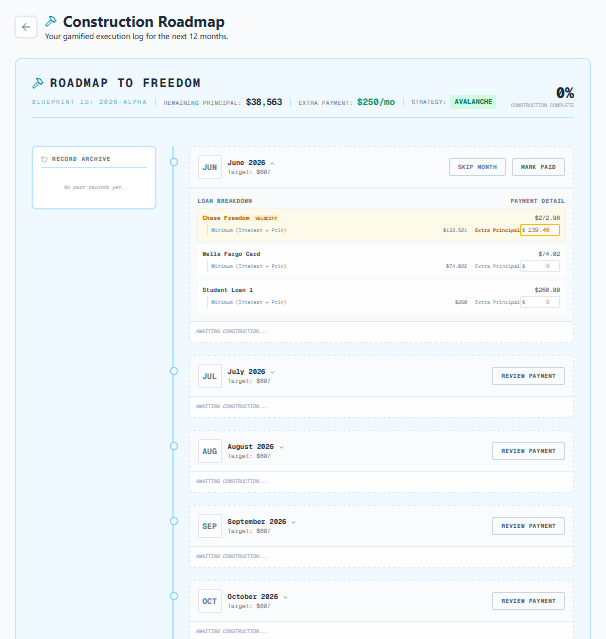Click the 'No past records yet.' message
606x639 pixels.
pyautogui.click(x=93, y=187)
